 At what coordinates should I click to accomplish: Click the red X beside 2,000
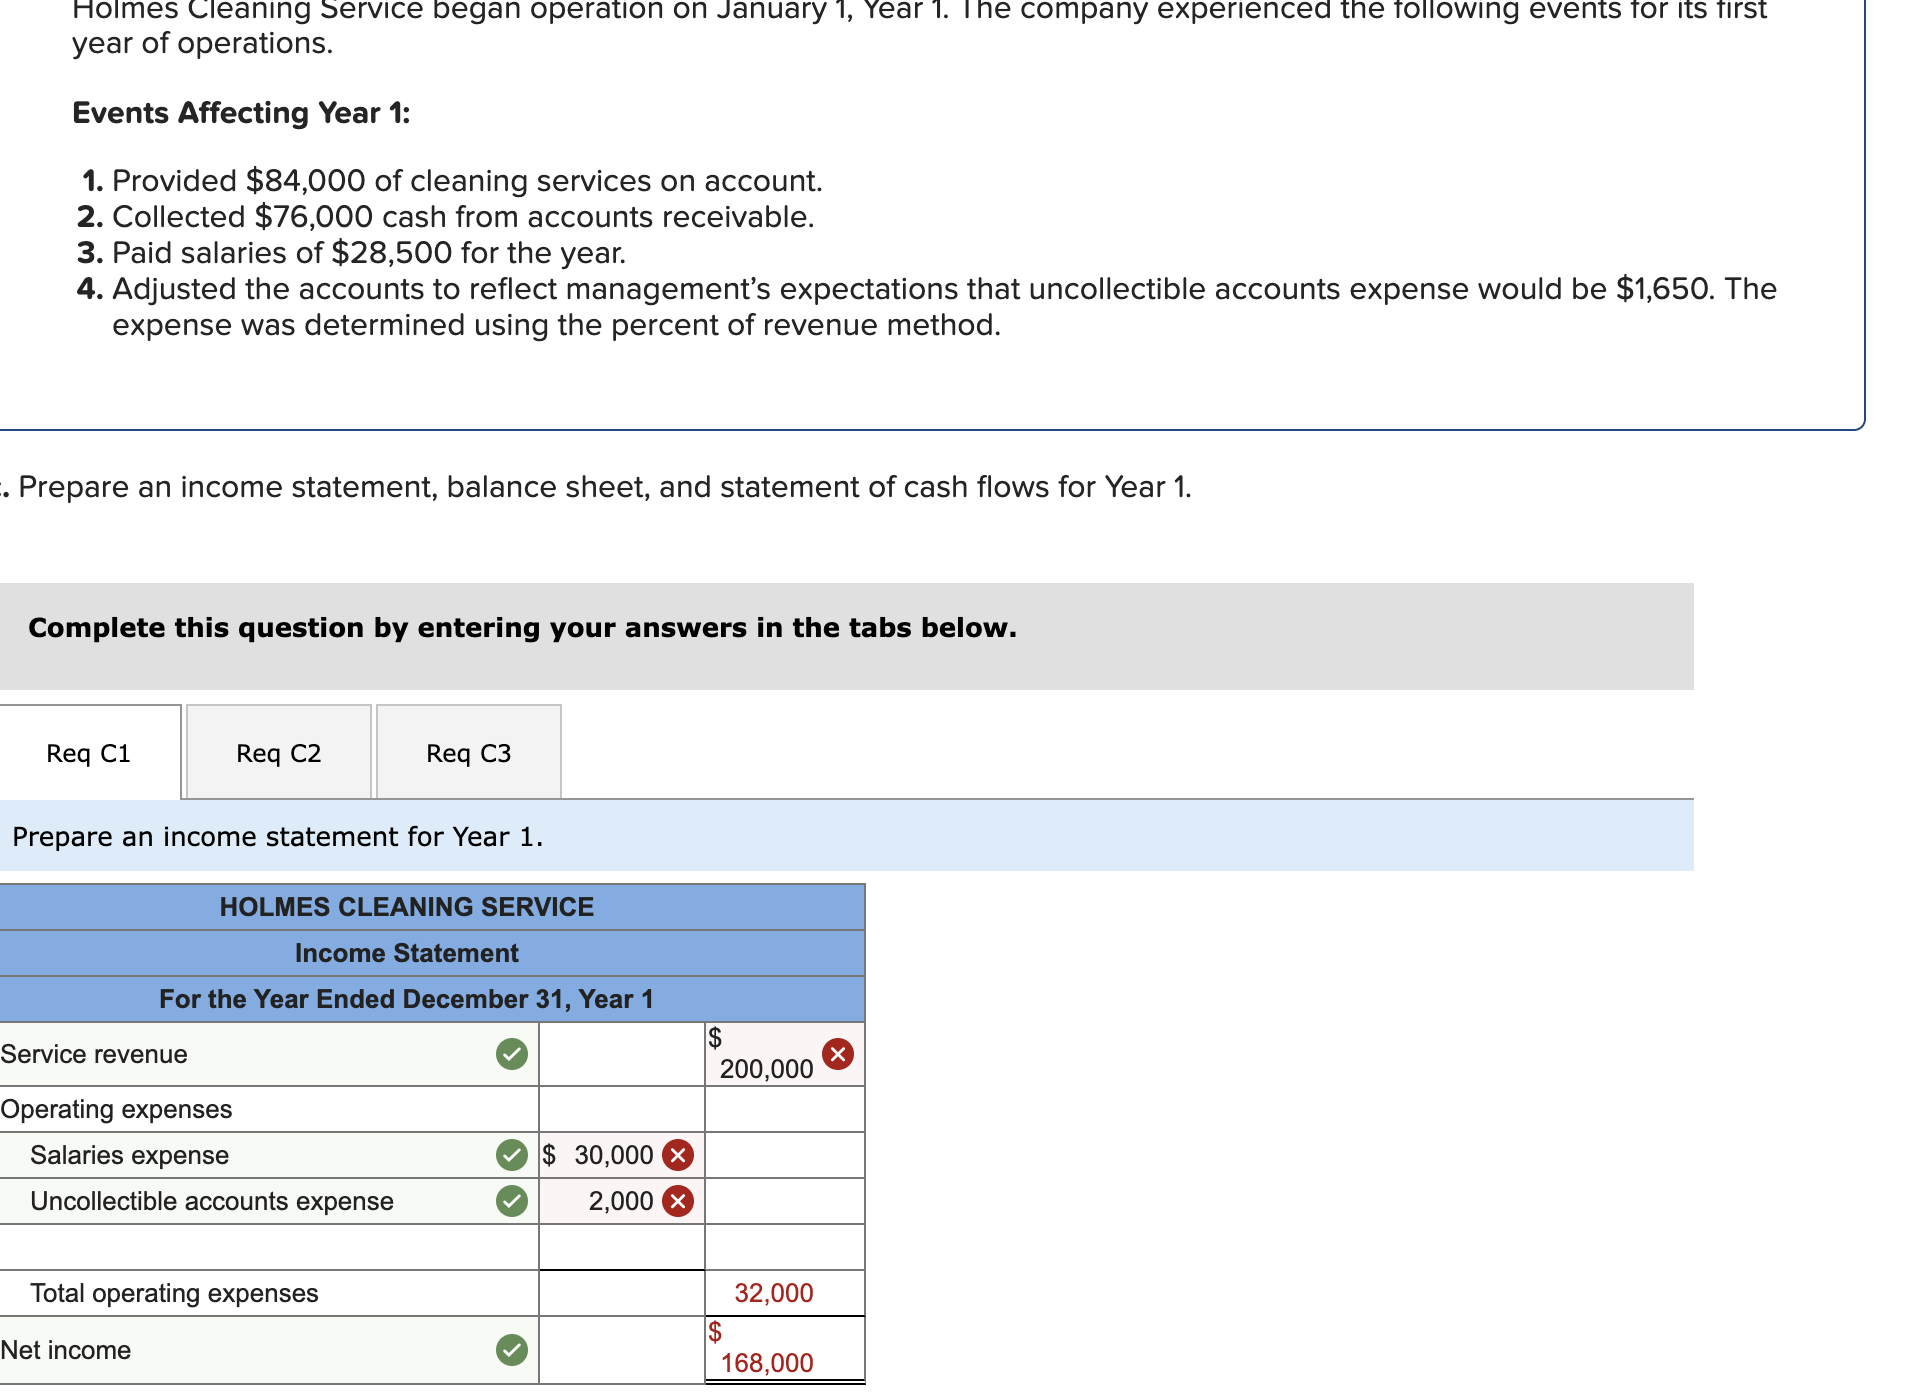tap(676, 1201)
